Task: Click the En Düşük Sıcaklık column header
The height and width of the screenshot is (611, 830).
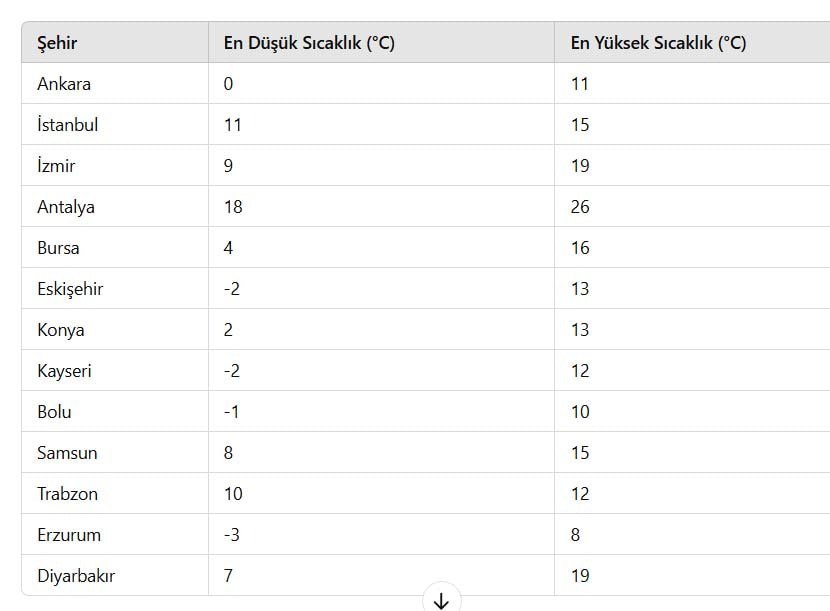Action: pos(309,43)
